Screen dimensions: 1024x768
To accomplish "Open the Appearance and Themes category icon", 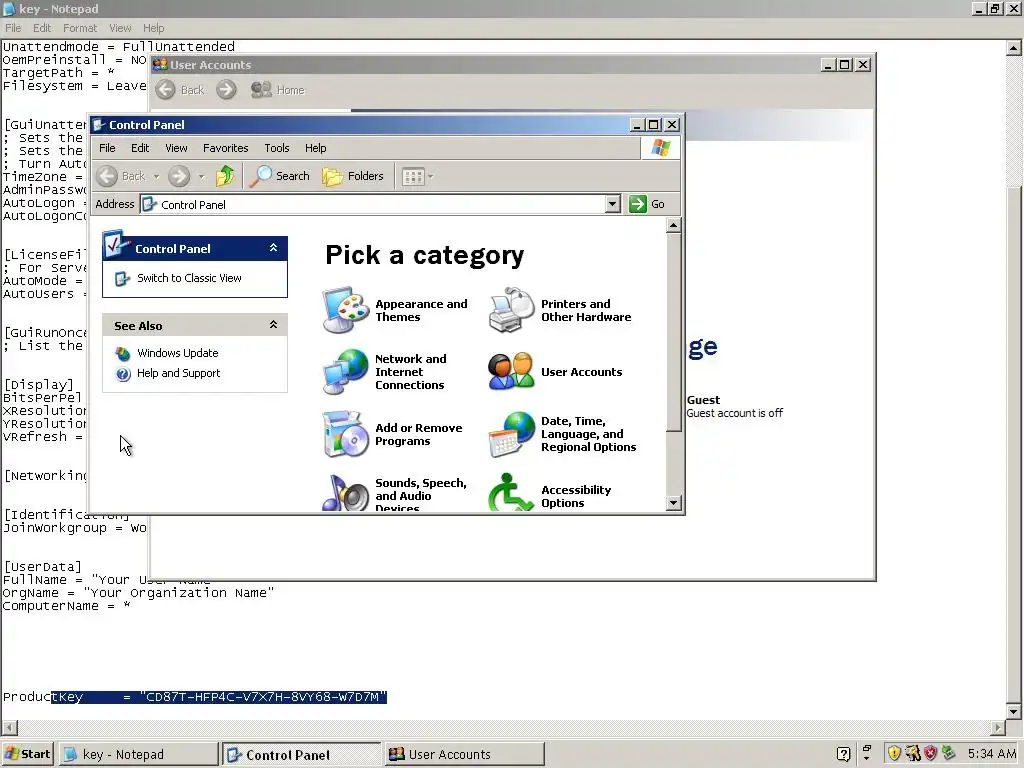I will (x=346, y=310).
